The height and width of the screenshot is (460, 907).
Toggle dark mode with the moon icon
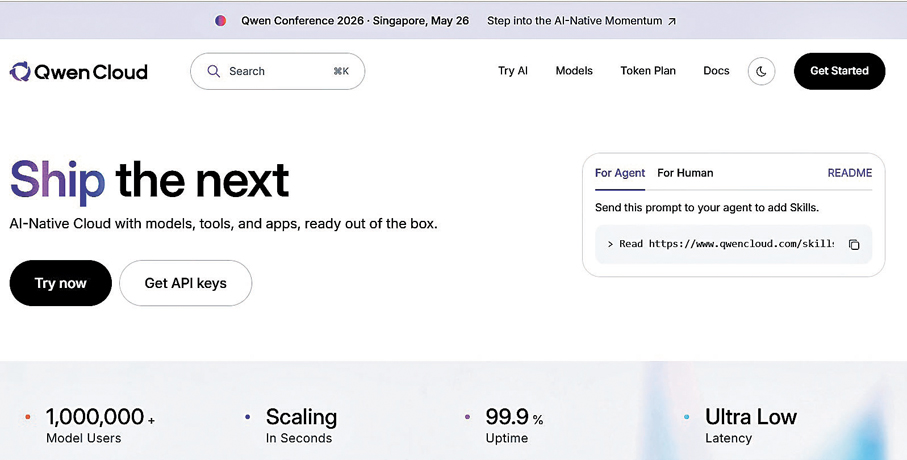(x=761, y=71)
